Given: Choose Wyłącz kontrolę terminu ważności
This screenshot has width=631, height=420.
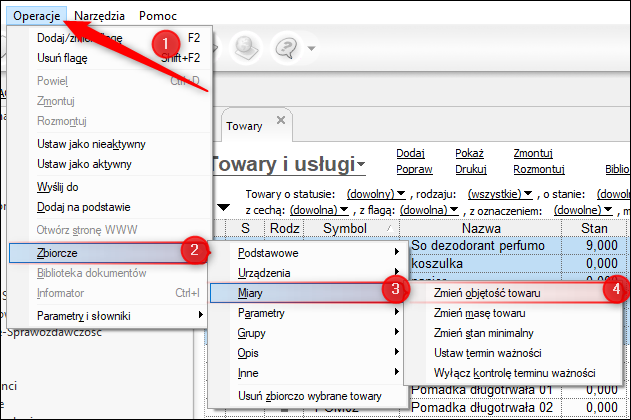Looking at the screenshot, I should (514, 373).
